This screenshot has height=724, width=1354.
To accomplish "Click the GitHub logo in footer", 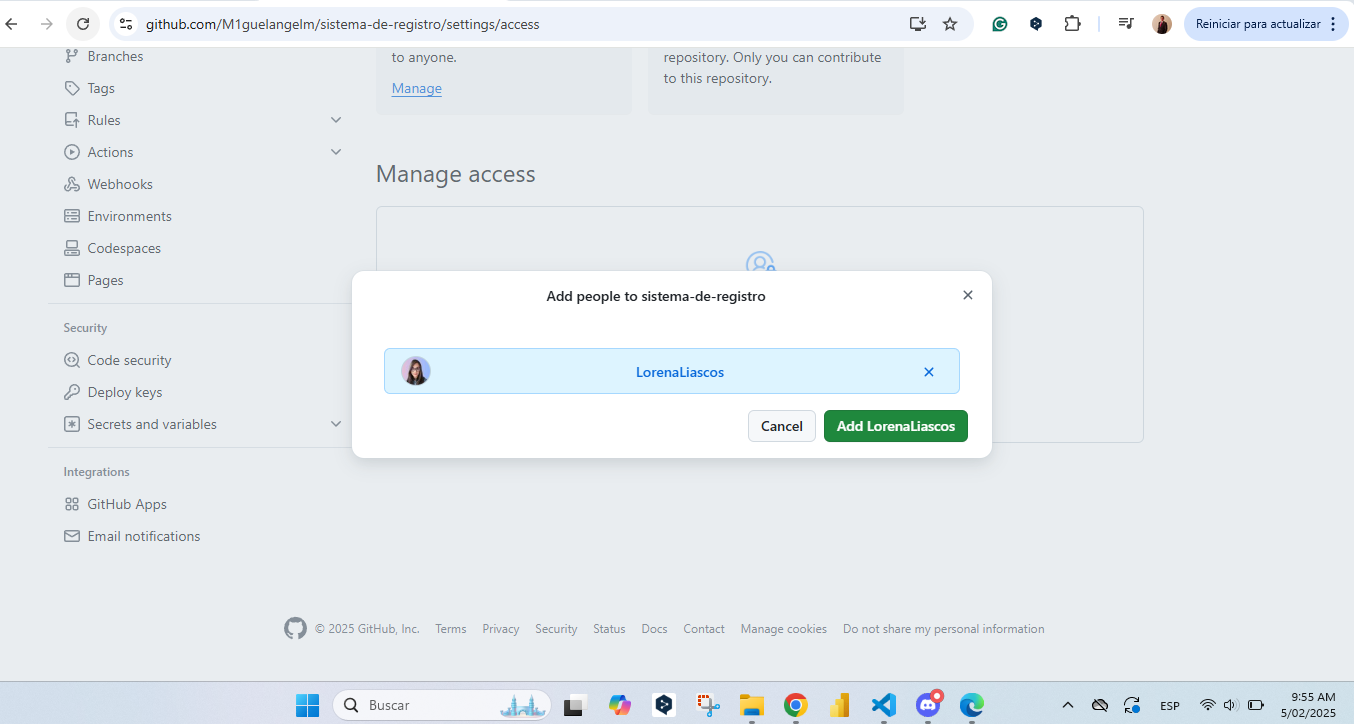I will [x=295, y=628].
